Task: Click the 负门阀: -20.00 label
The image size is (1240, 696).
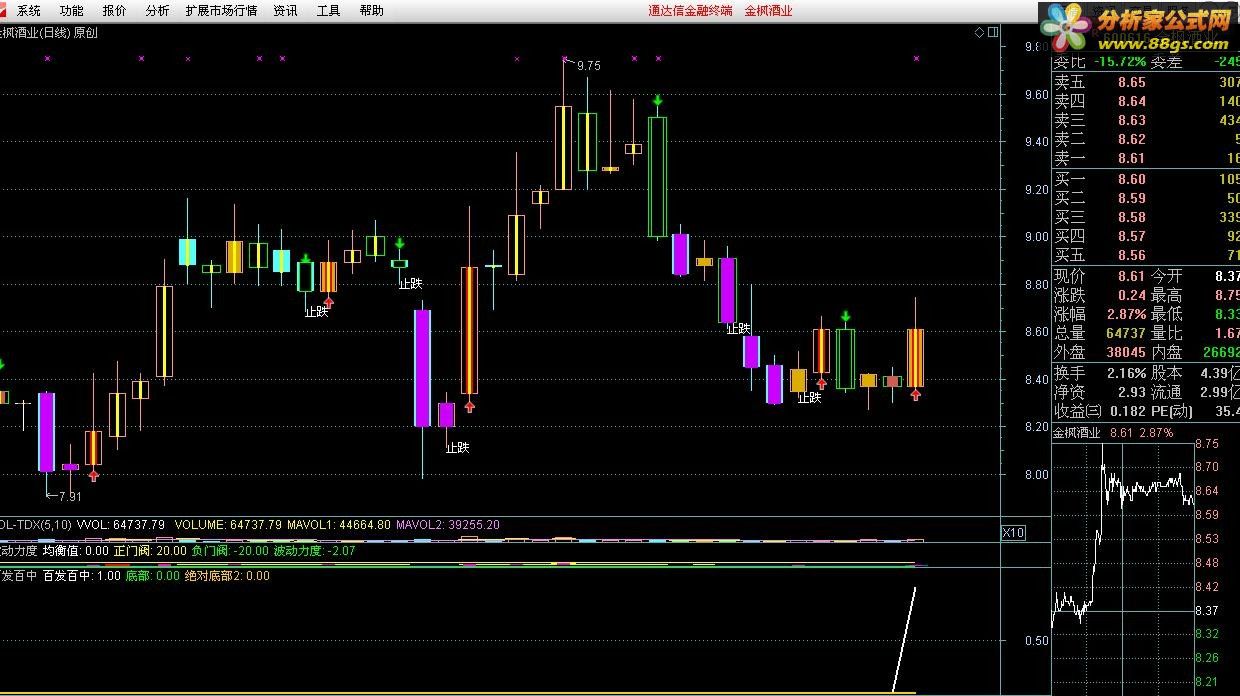Action: (x=230, y=551)
